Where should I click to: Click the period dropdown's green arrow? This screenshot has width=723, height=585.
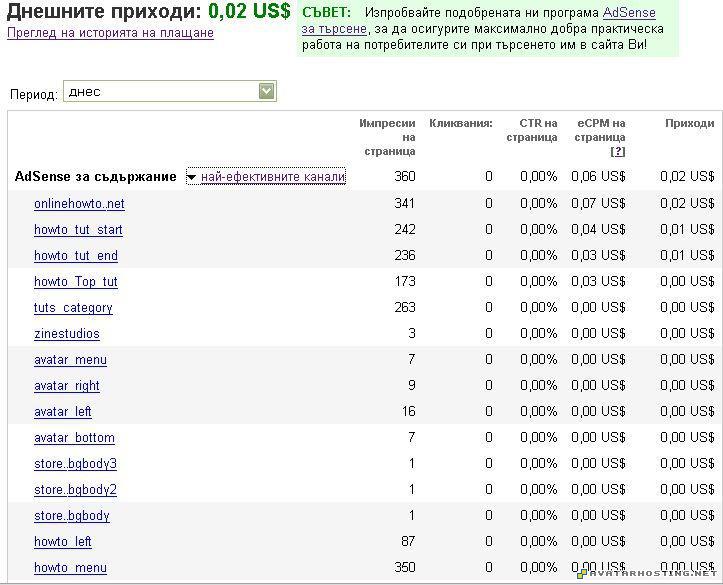coord(267,91)
